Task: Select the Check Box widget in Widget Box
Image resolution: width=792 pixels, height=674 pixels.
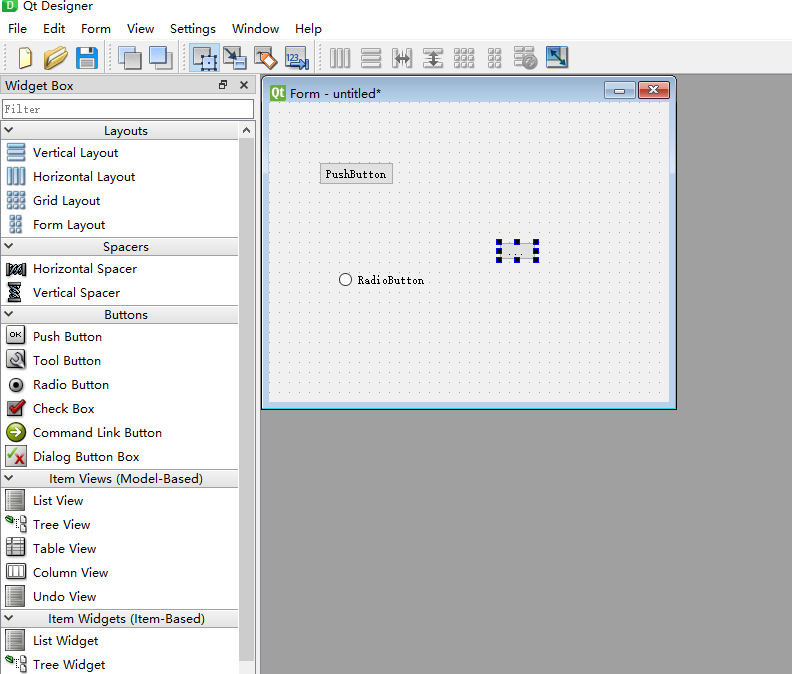Action: 63,408
